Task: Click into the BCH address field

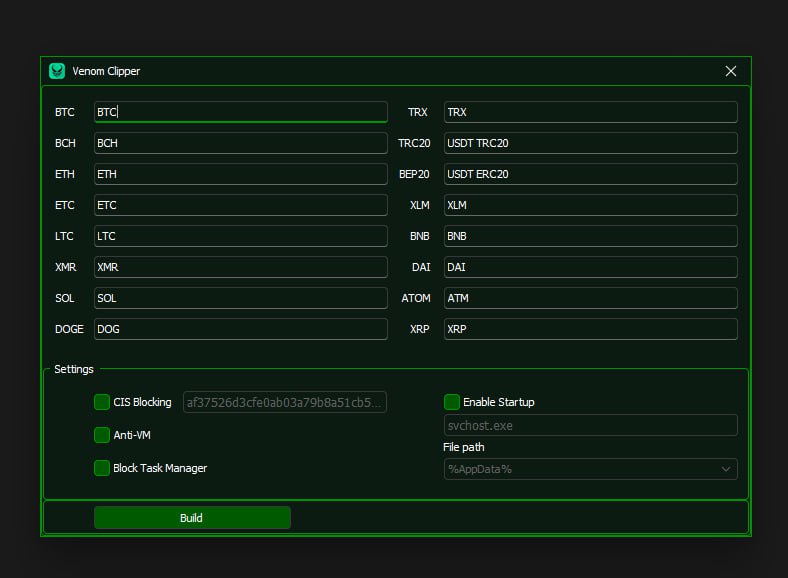Action: [x=241, y=143]
